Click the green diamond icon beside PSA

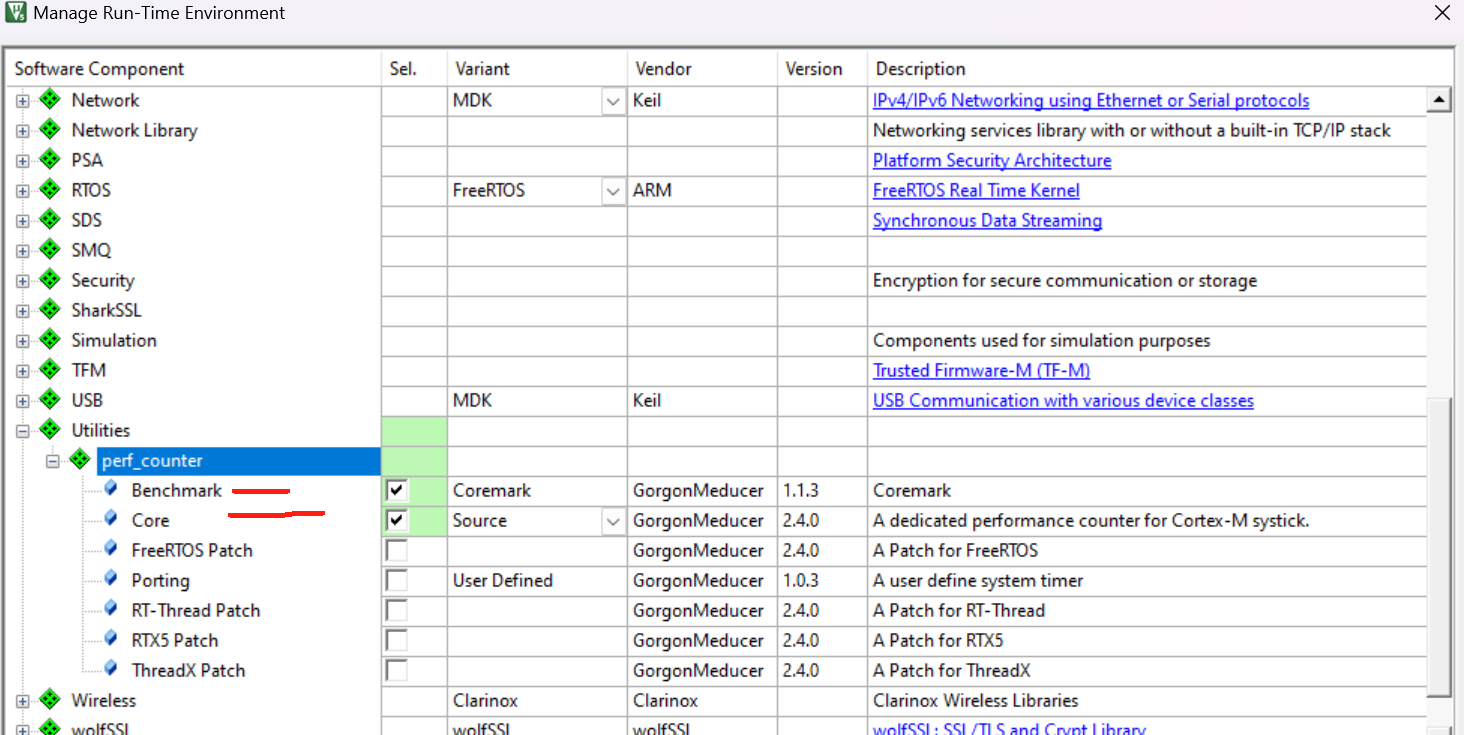coord(50,160)
